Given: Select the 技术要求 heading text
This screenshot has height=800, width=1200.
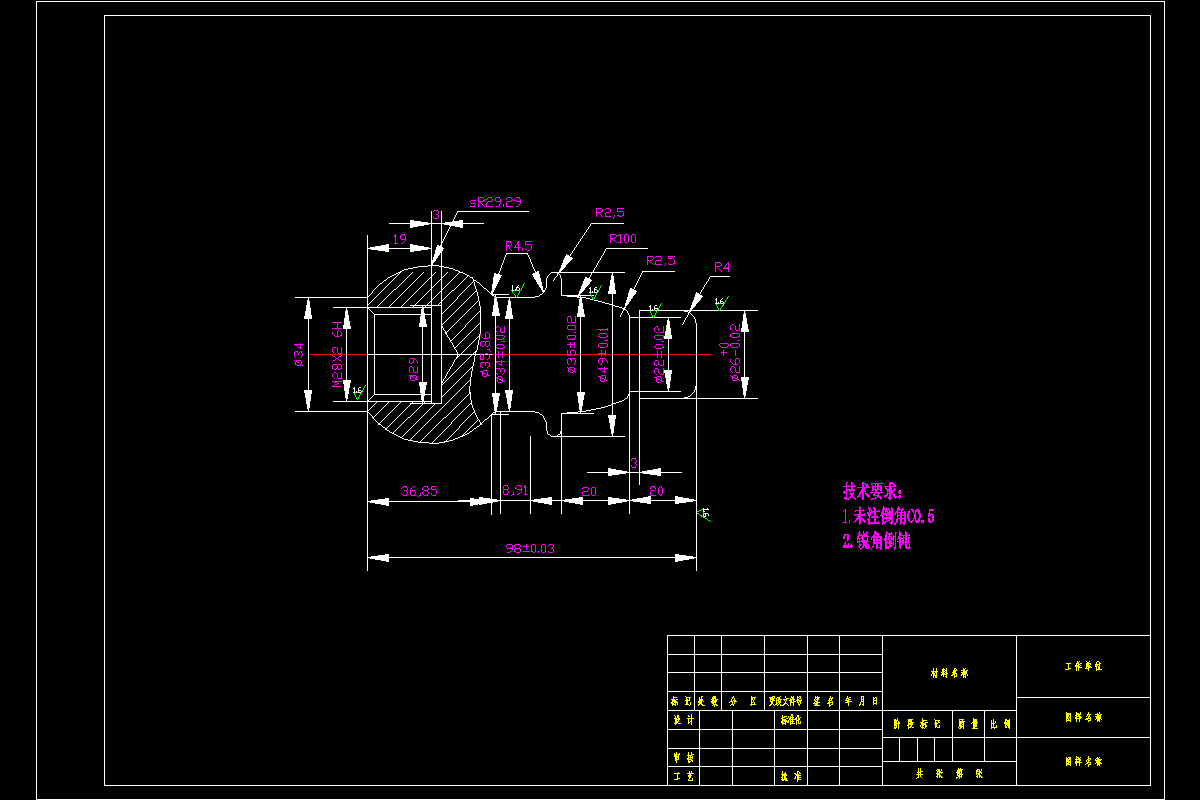Looking at the screenshot, I should pos(872,492).
